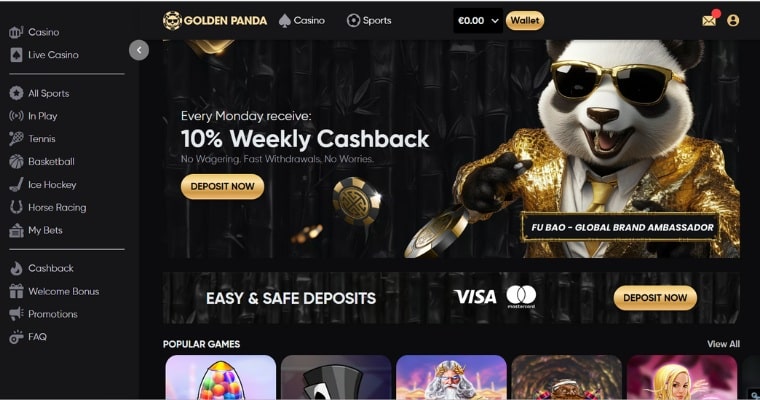Select the Tennis racket sidebar icon

16,139
